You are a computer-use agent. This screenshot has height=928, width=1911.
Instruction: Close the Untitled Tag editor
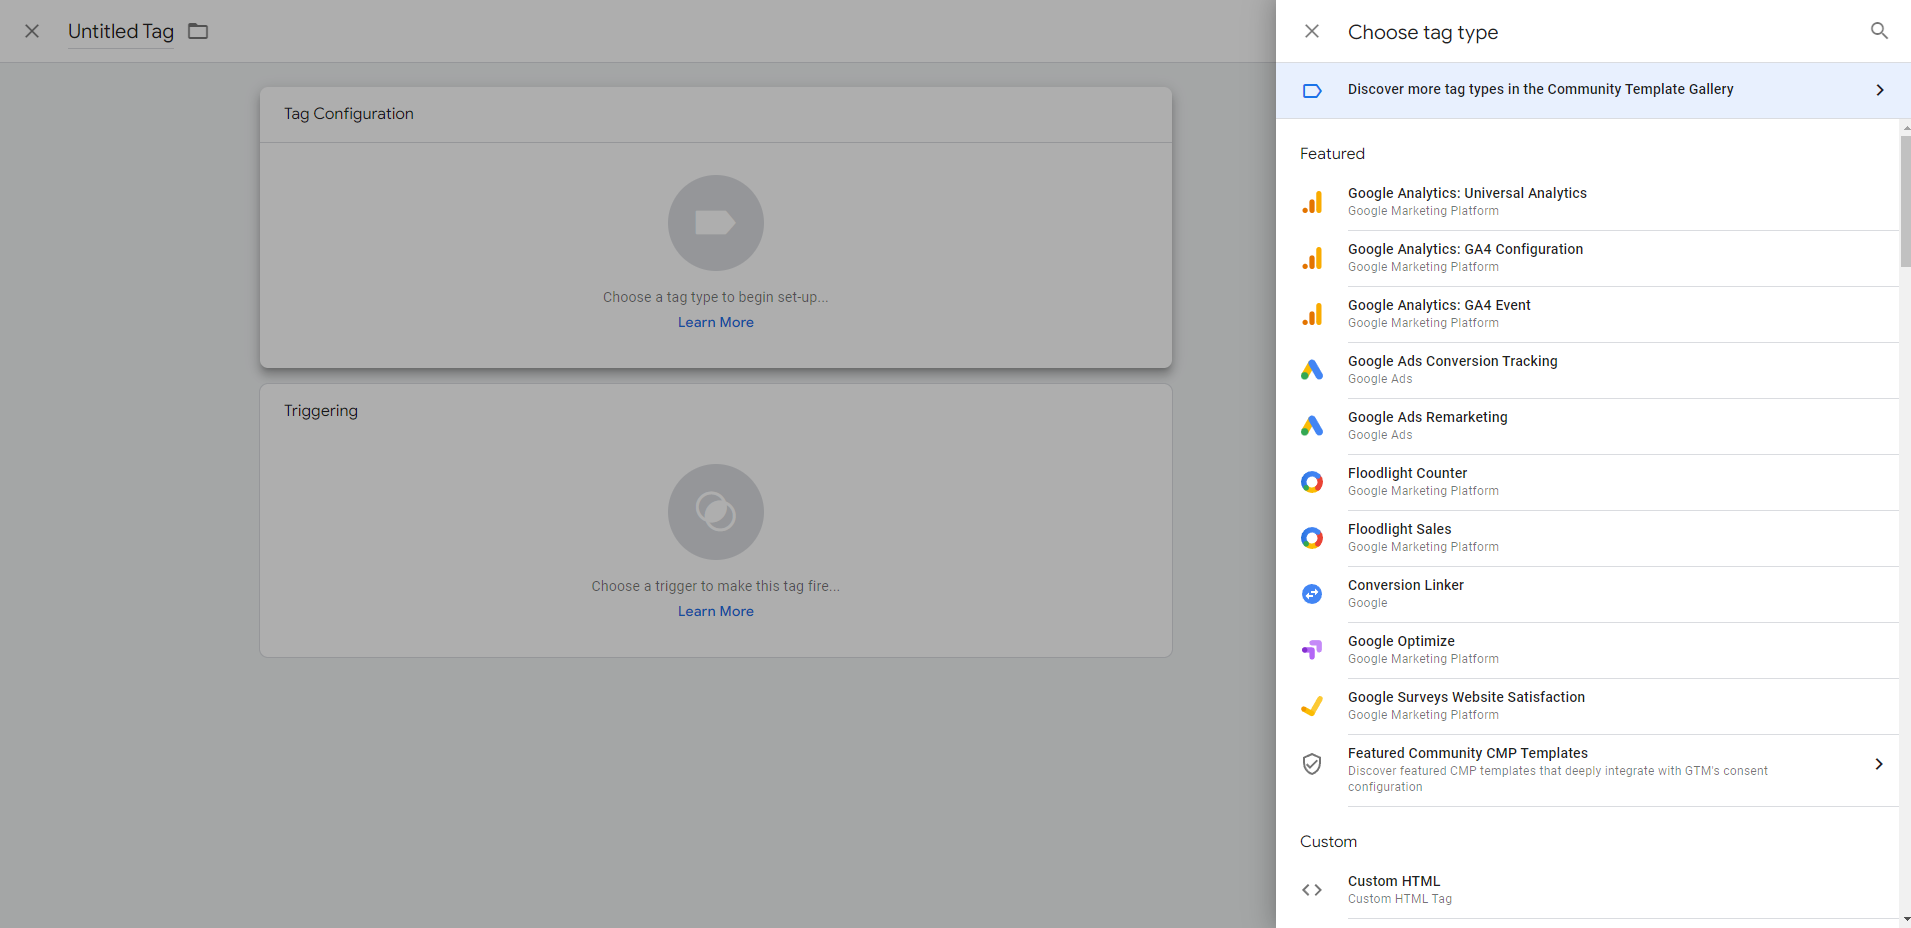(x=32, y=31)
